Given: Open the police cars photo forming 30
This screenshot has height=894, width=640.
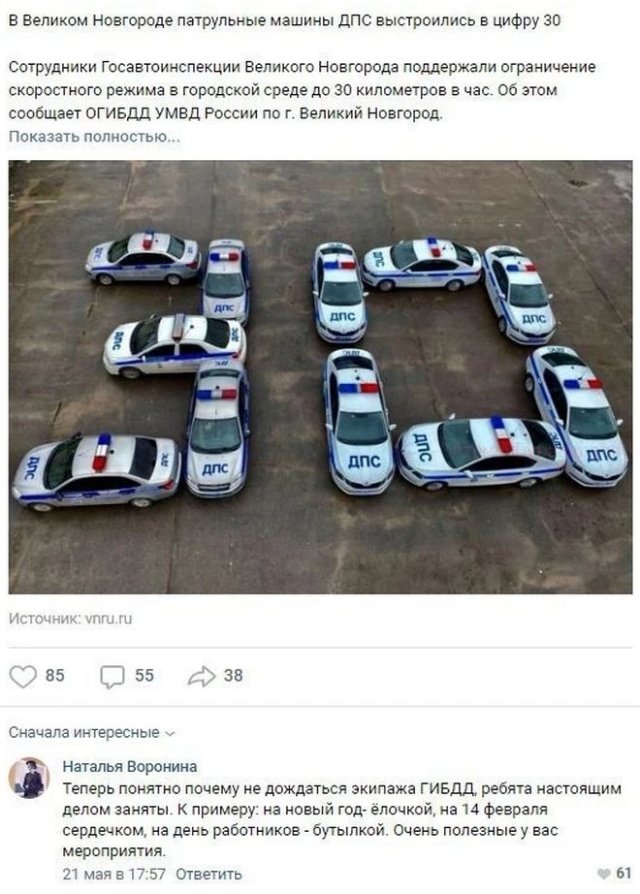Looking at the screenshot, I should (x=320, y=377).
